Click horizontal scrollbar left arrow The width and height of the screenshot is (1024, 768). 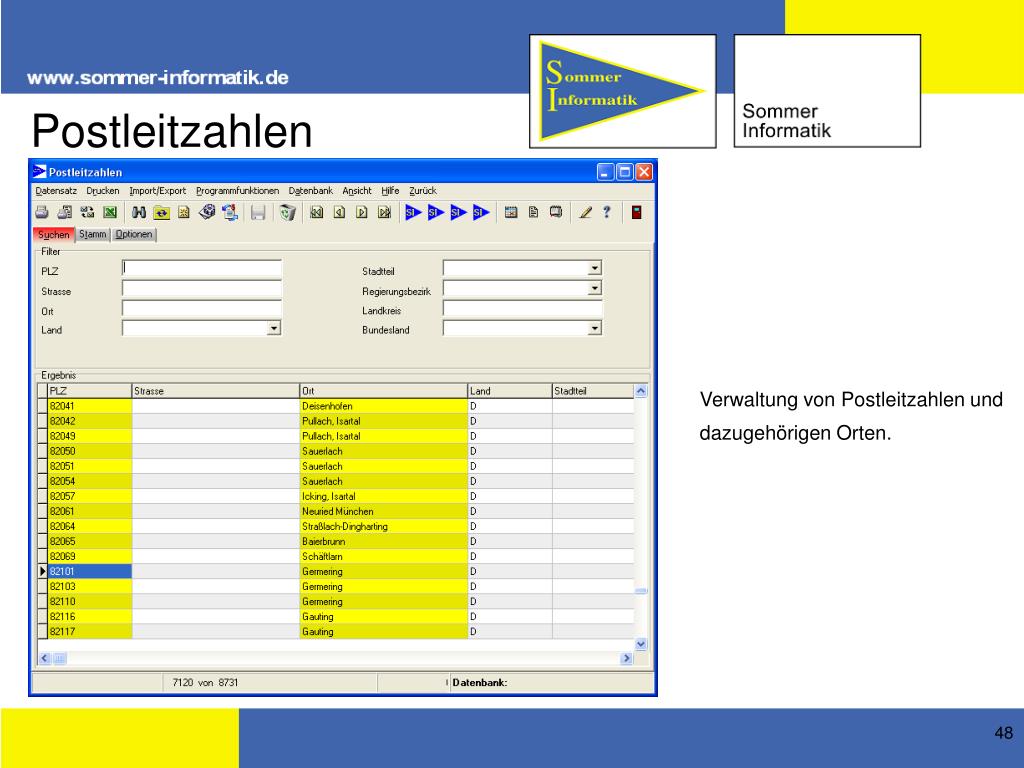[x=44, y=658]
